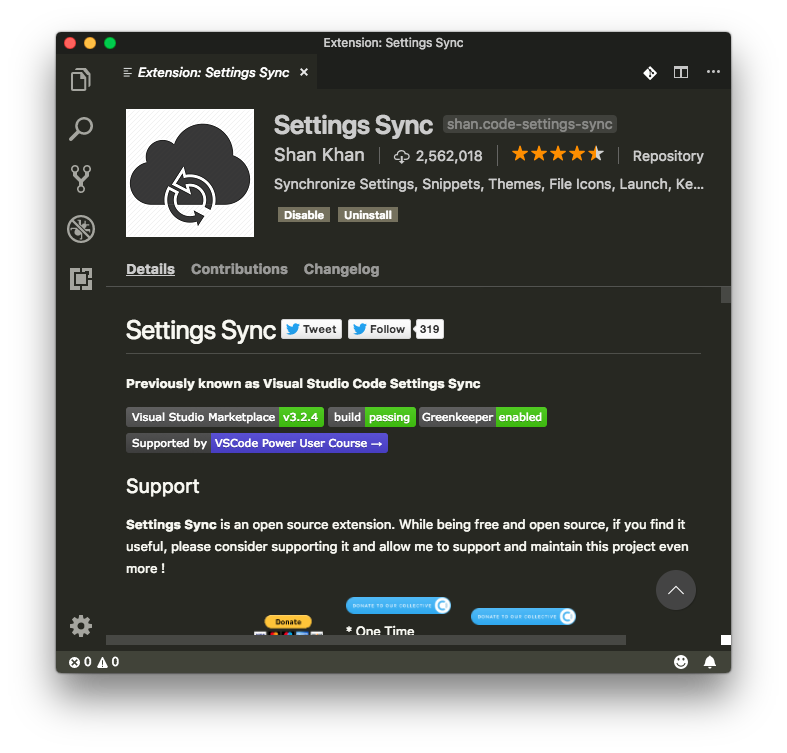This screenshot has height=753, width=787.
Task: Open the Explorer view in activity bar
Action: [81, 79]
